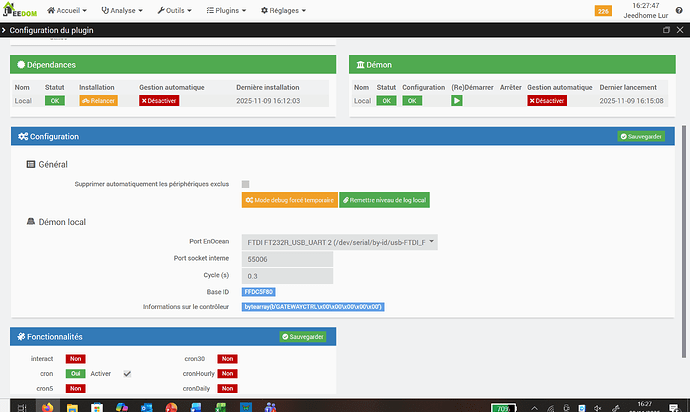Click the dialog vertical scrollbar
Viewport: 690px width, 412px height.
pos(683,241)
